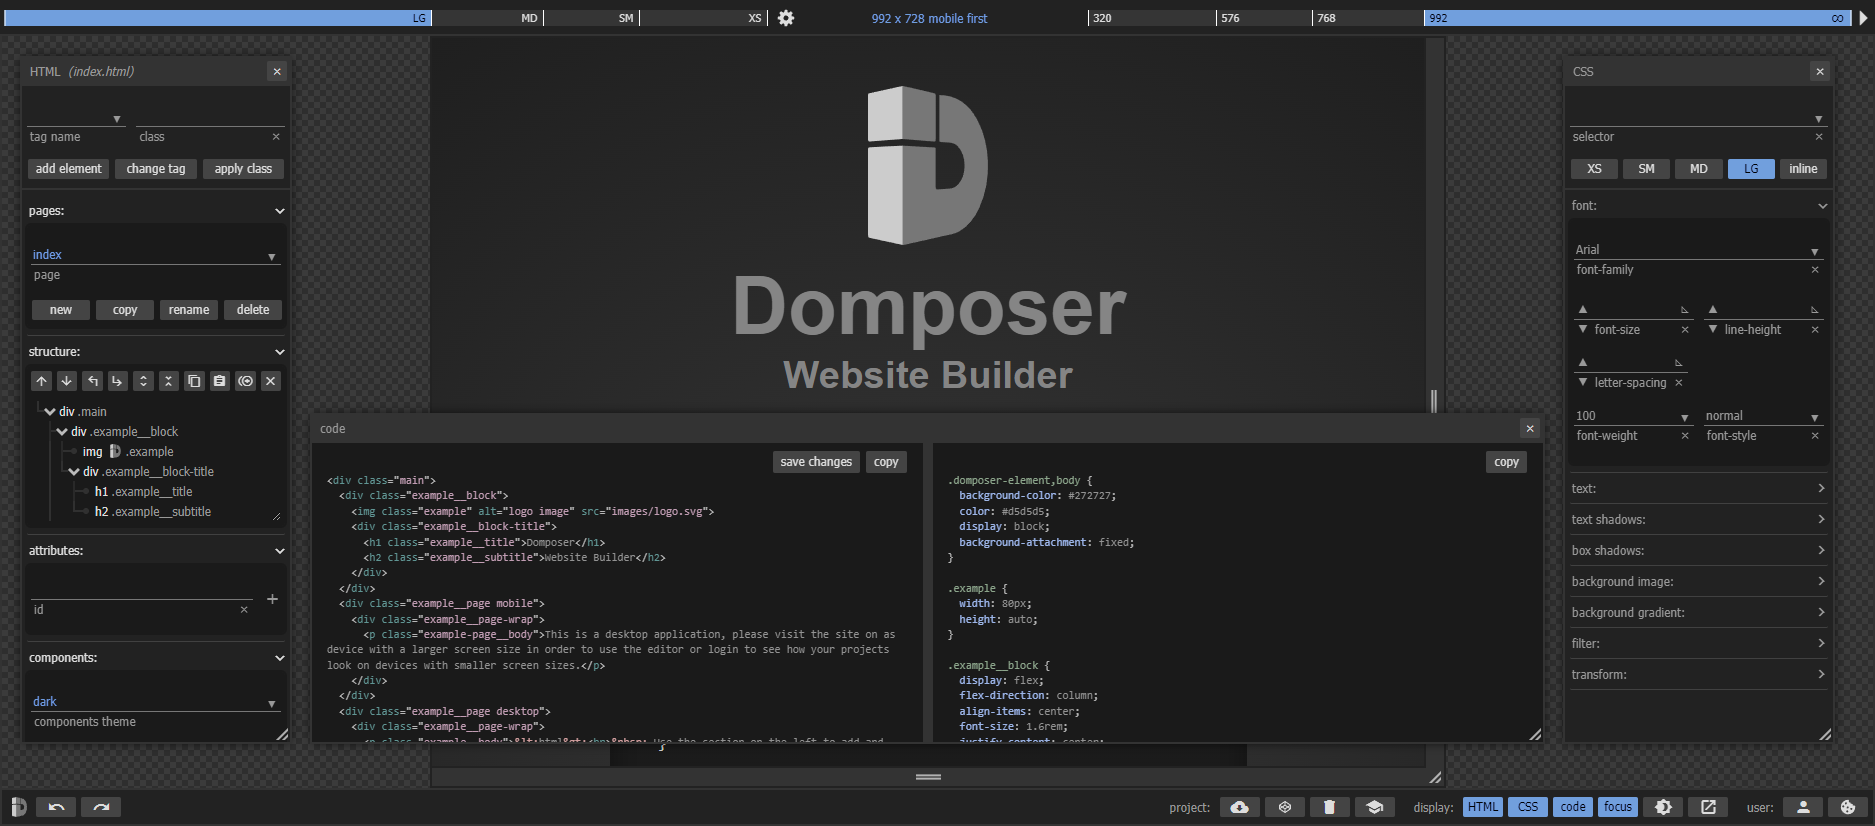Click the Domposer logo in bottom-left corner
Screen dimensions: 1875x826
tap(18, 807)
